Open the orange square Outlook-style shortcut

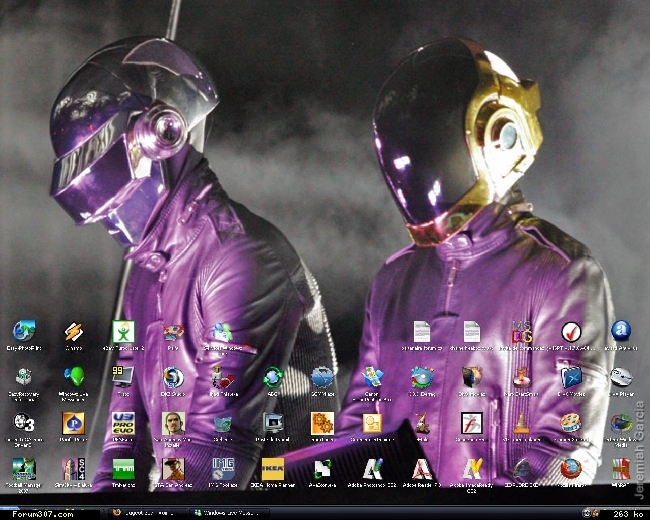click(x=372, y=423)
